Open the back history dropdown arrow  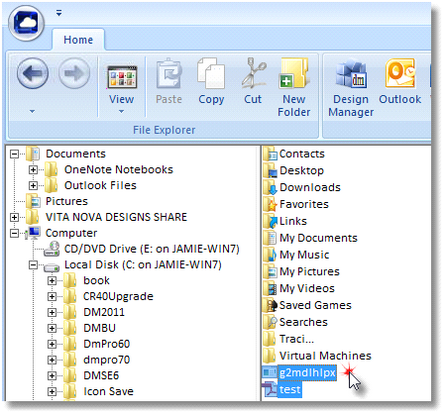[32, 111]
